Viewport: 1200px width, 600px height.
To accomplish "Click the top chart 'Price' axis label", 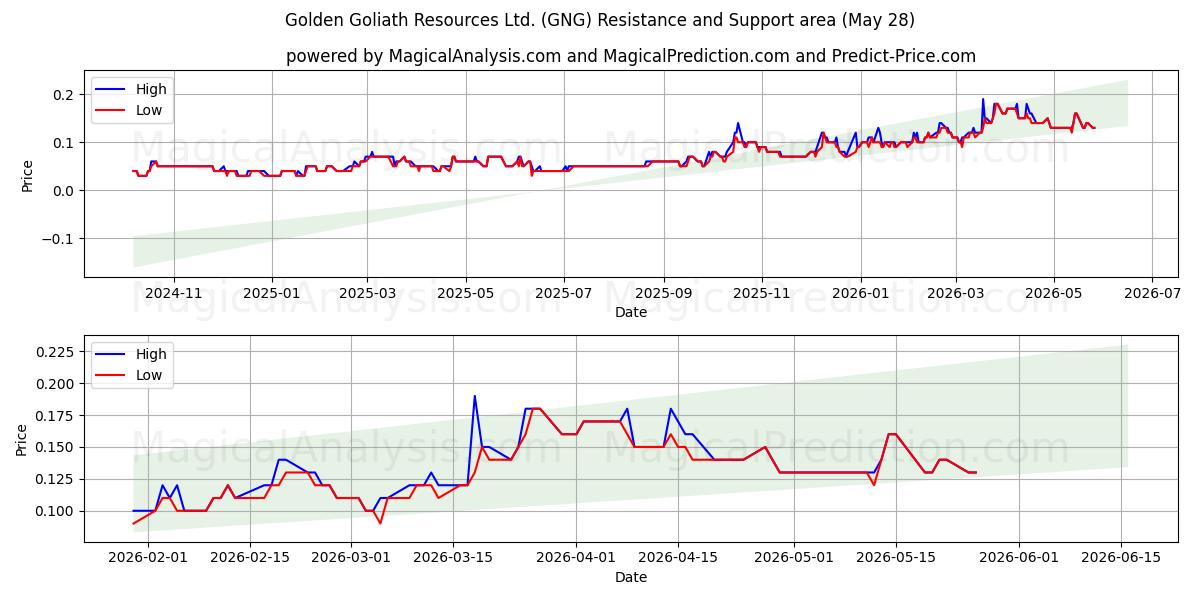I will 27,174.
